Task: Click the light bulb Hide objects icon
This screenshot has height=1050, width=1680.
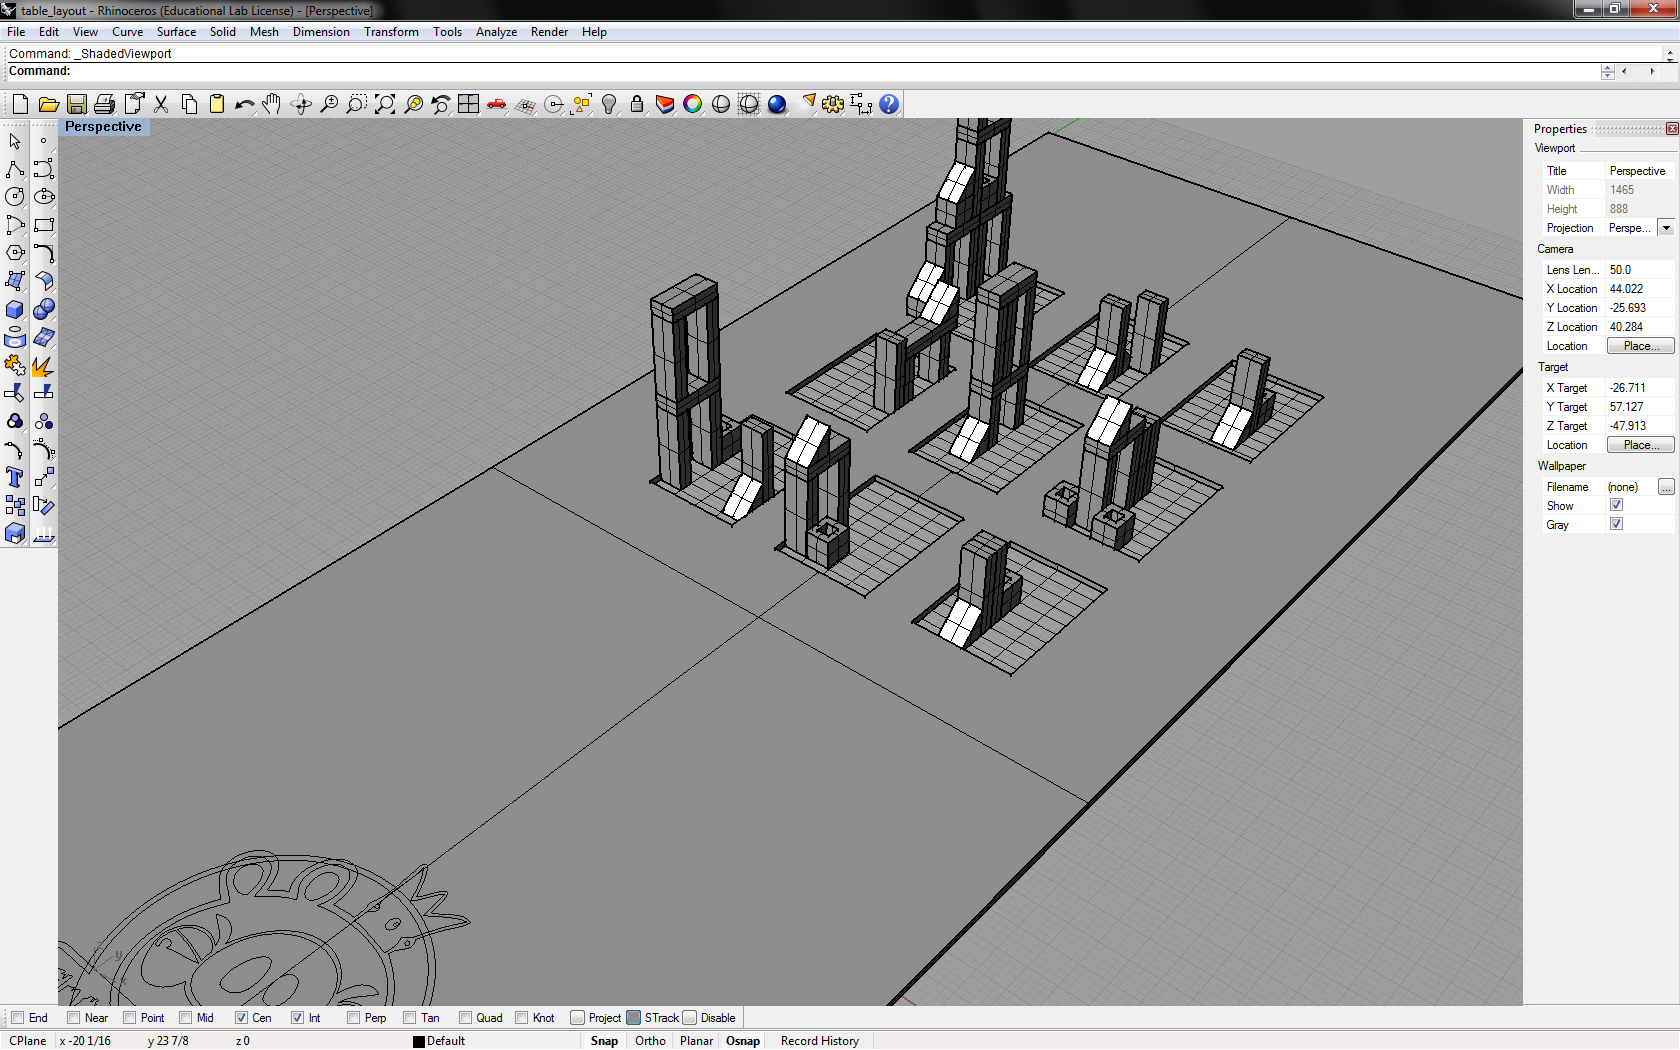Action: (x=609, y=104)
